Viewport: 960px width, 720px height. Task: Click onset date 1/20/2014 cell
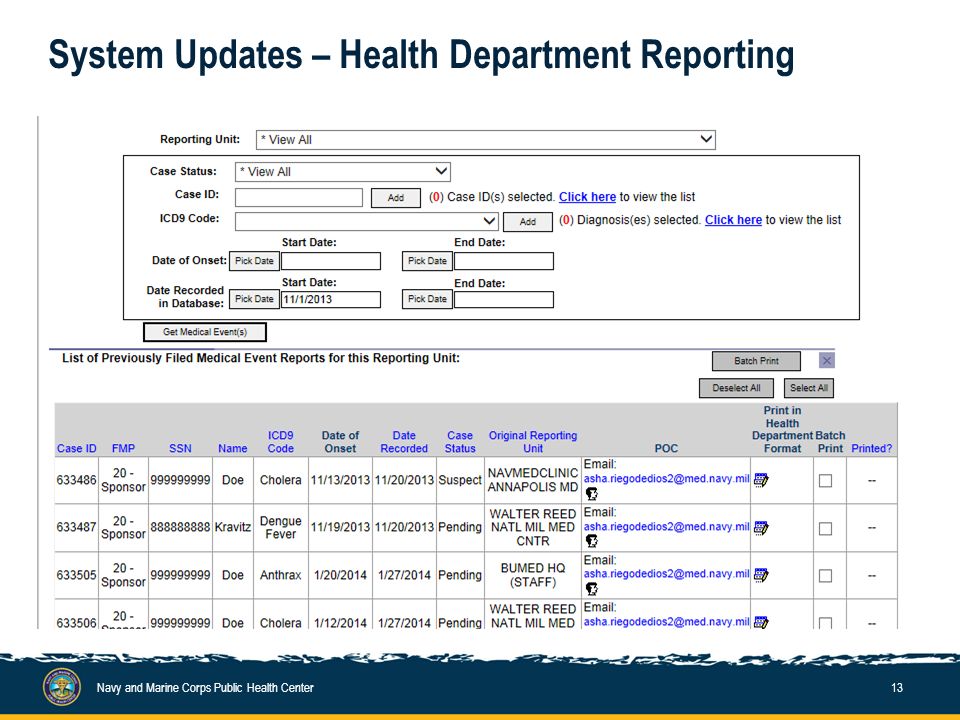(340, 575)
